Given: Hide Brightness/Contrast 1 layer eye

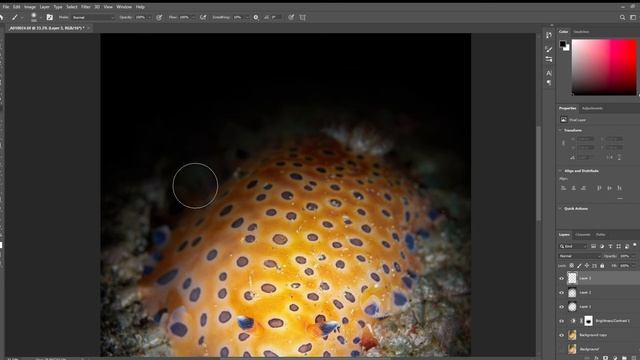Looking at the screenshot, I should 562,321.
